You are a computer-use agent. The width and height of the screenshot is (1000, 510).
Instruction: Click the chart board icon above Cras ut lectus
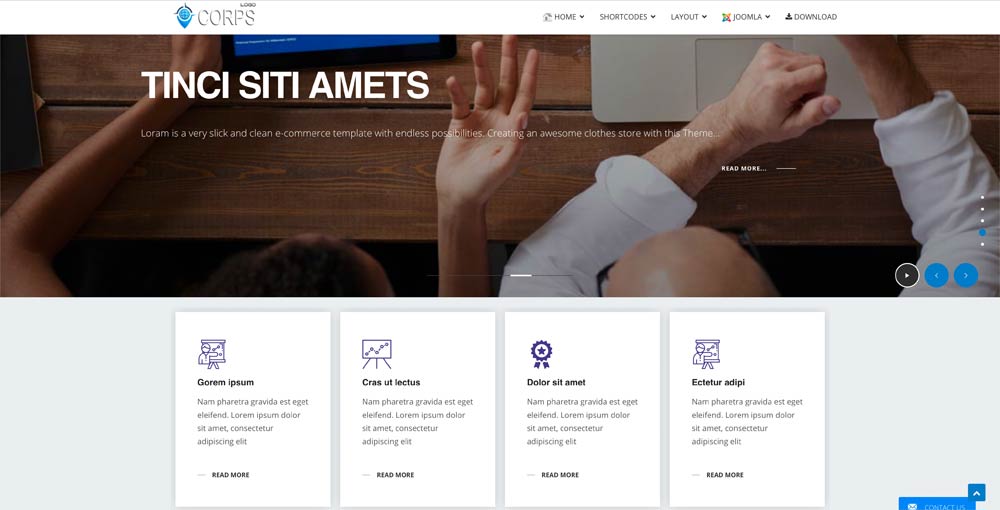[x=377, y=354]
